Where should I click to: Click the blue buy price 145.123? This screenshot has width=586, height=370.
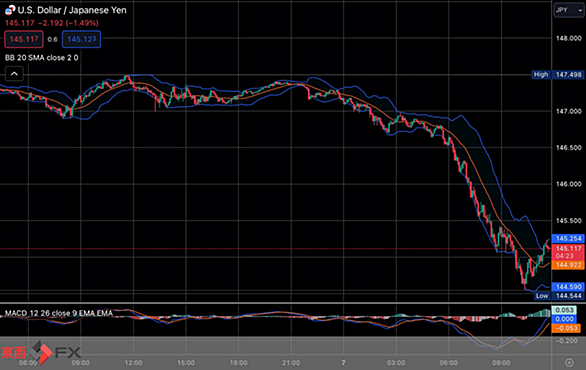(81, 39)
